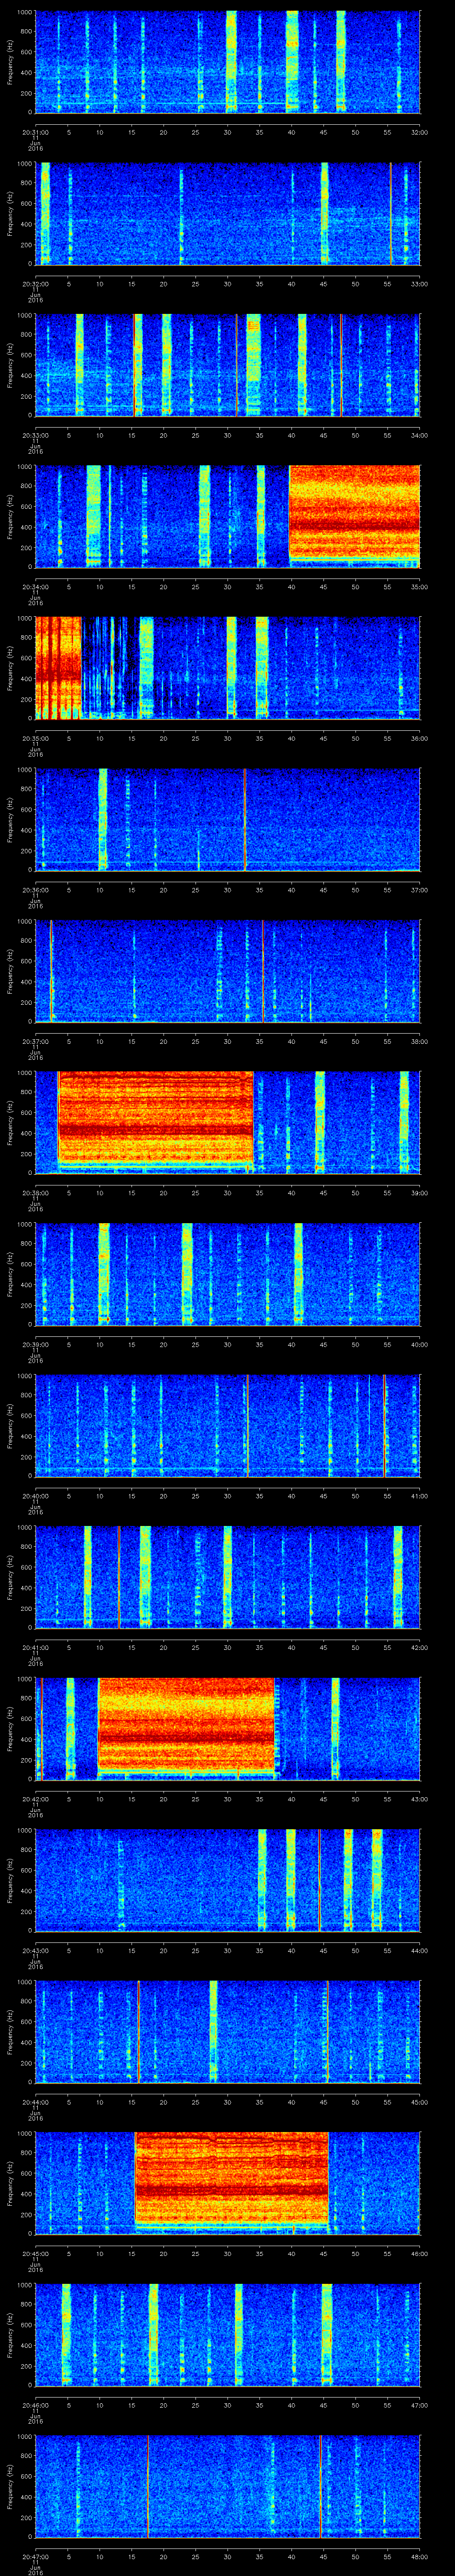Click the red spike near 55s in the 20:40:00 spectrogram
The width and height of the screenshot is (455, 2576).
(384, 1424)
